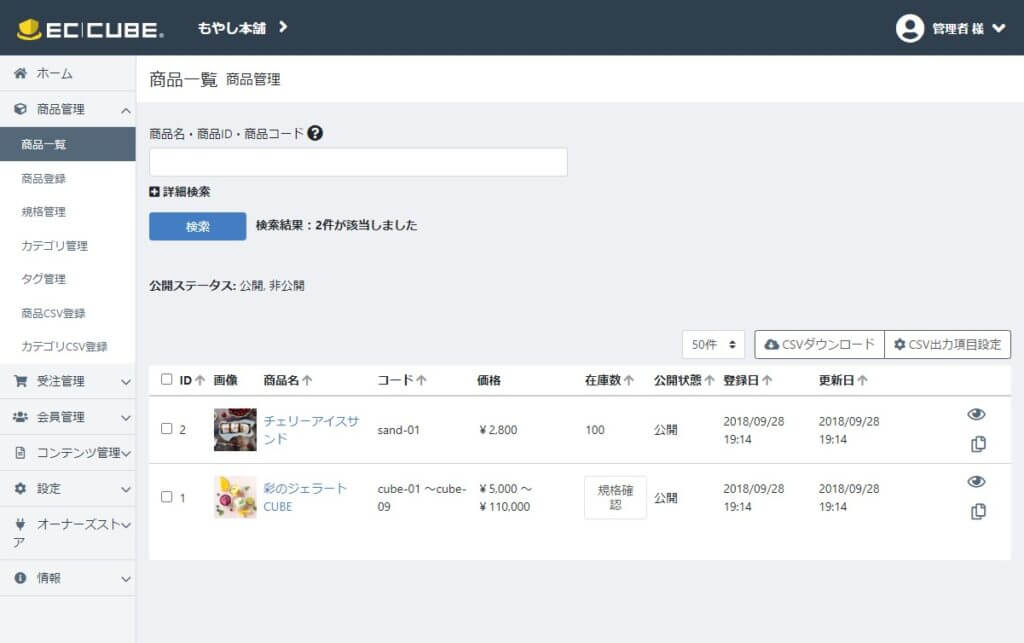
Task: Expand the 詳細検索 advanced search section
Action: coord(180,192)
